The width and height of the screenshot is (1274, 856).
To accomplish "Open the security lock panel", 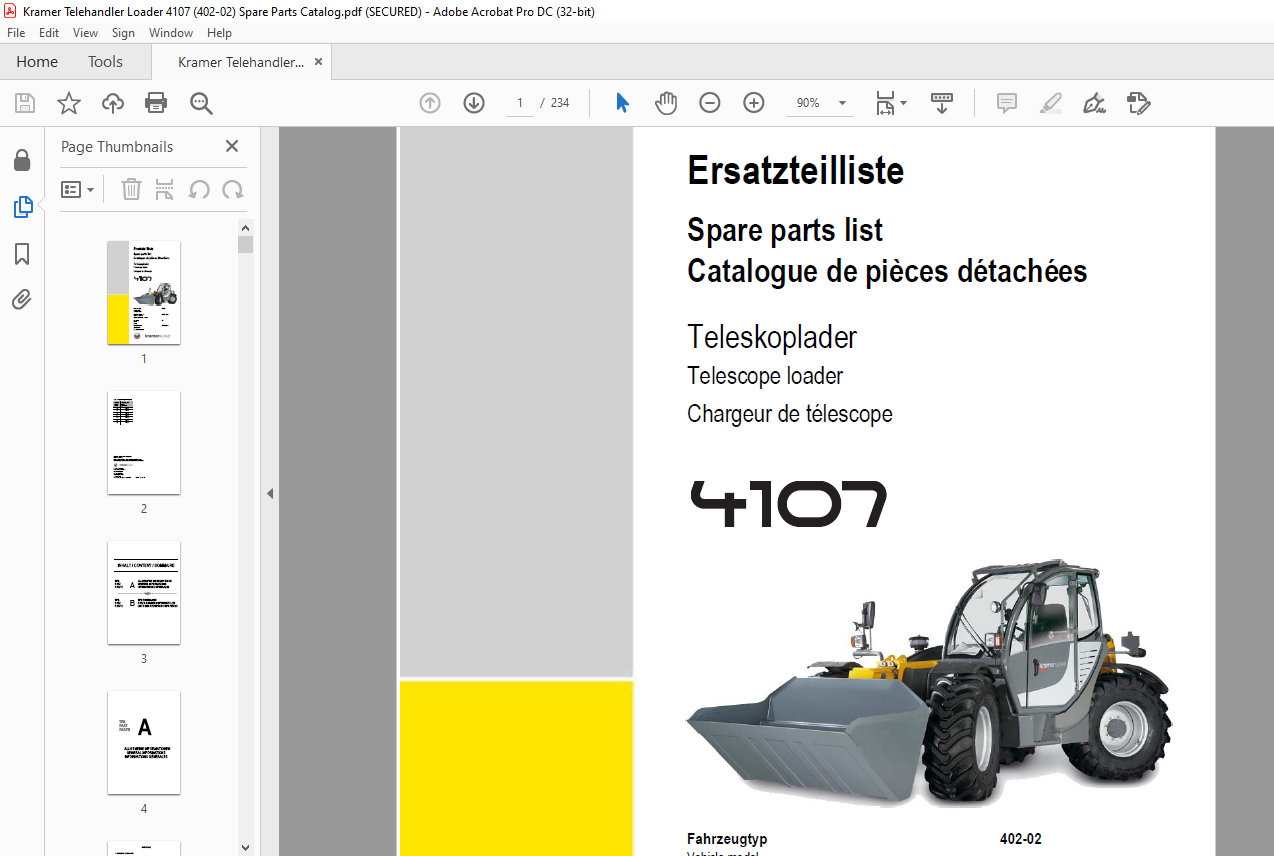I will coord(22,161).
